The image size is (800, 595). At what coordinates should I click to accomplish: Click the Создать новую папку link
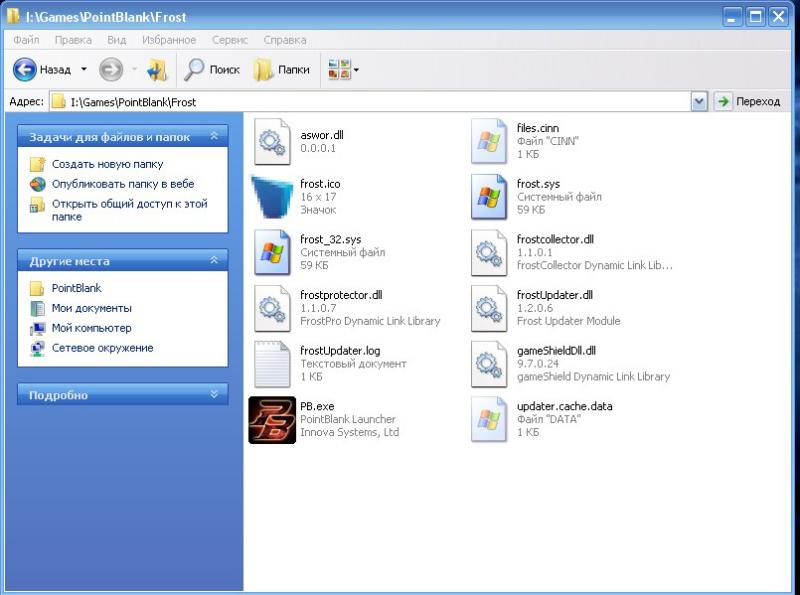(x=107, y=164)
